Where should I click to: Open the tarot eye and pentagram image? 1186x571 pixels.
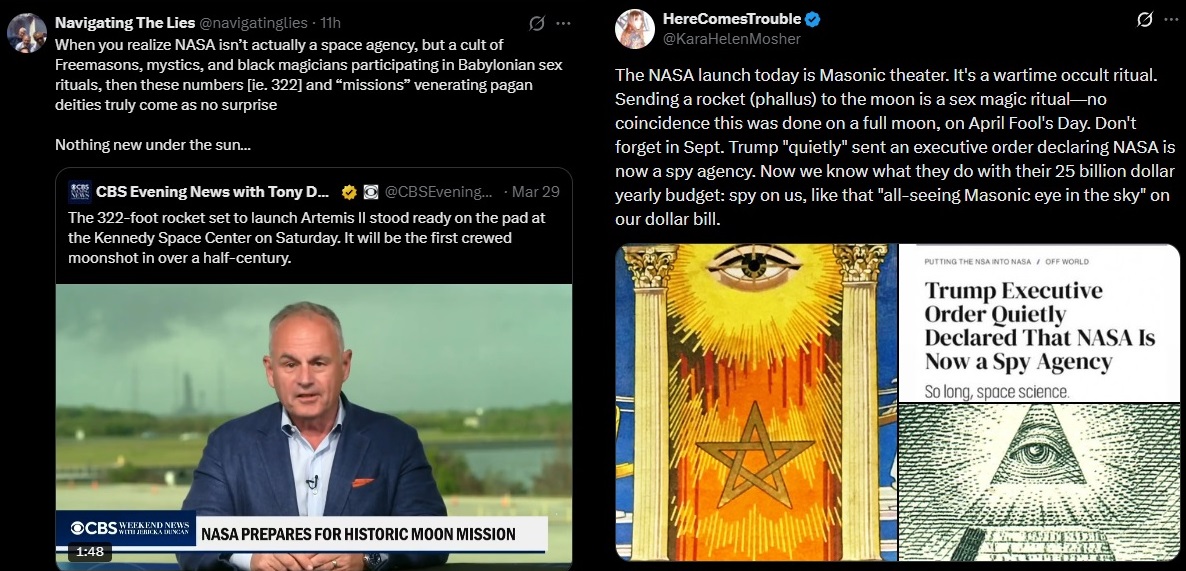(756, 402)
